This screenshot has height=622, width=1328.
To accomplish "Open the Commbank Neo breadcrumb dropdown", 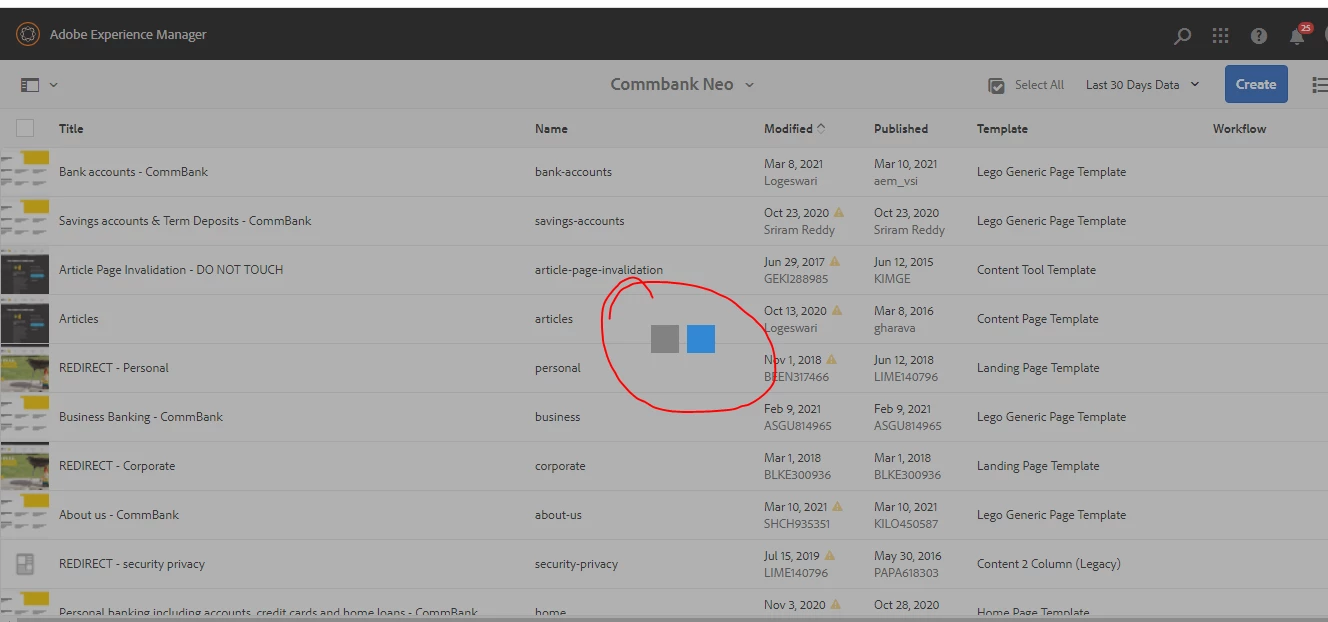I will click(682, 85).
